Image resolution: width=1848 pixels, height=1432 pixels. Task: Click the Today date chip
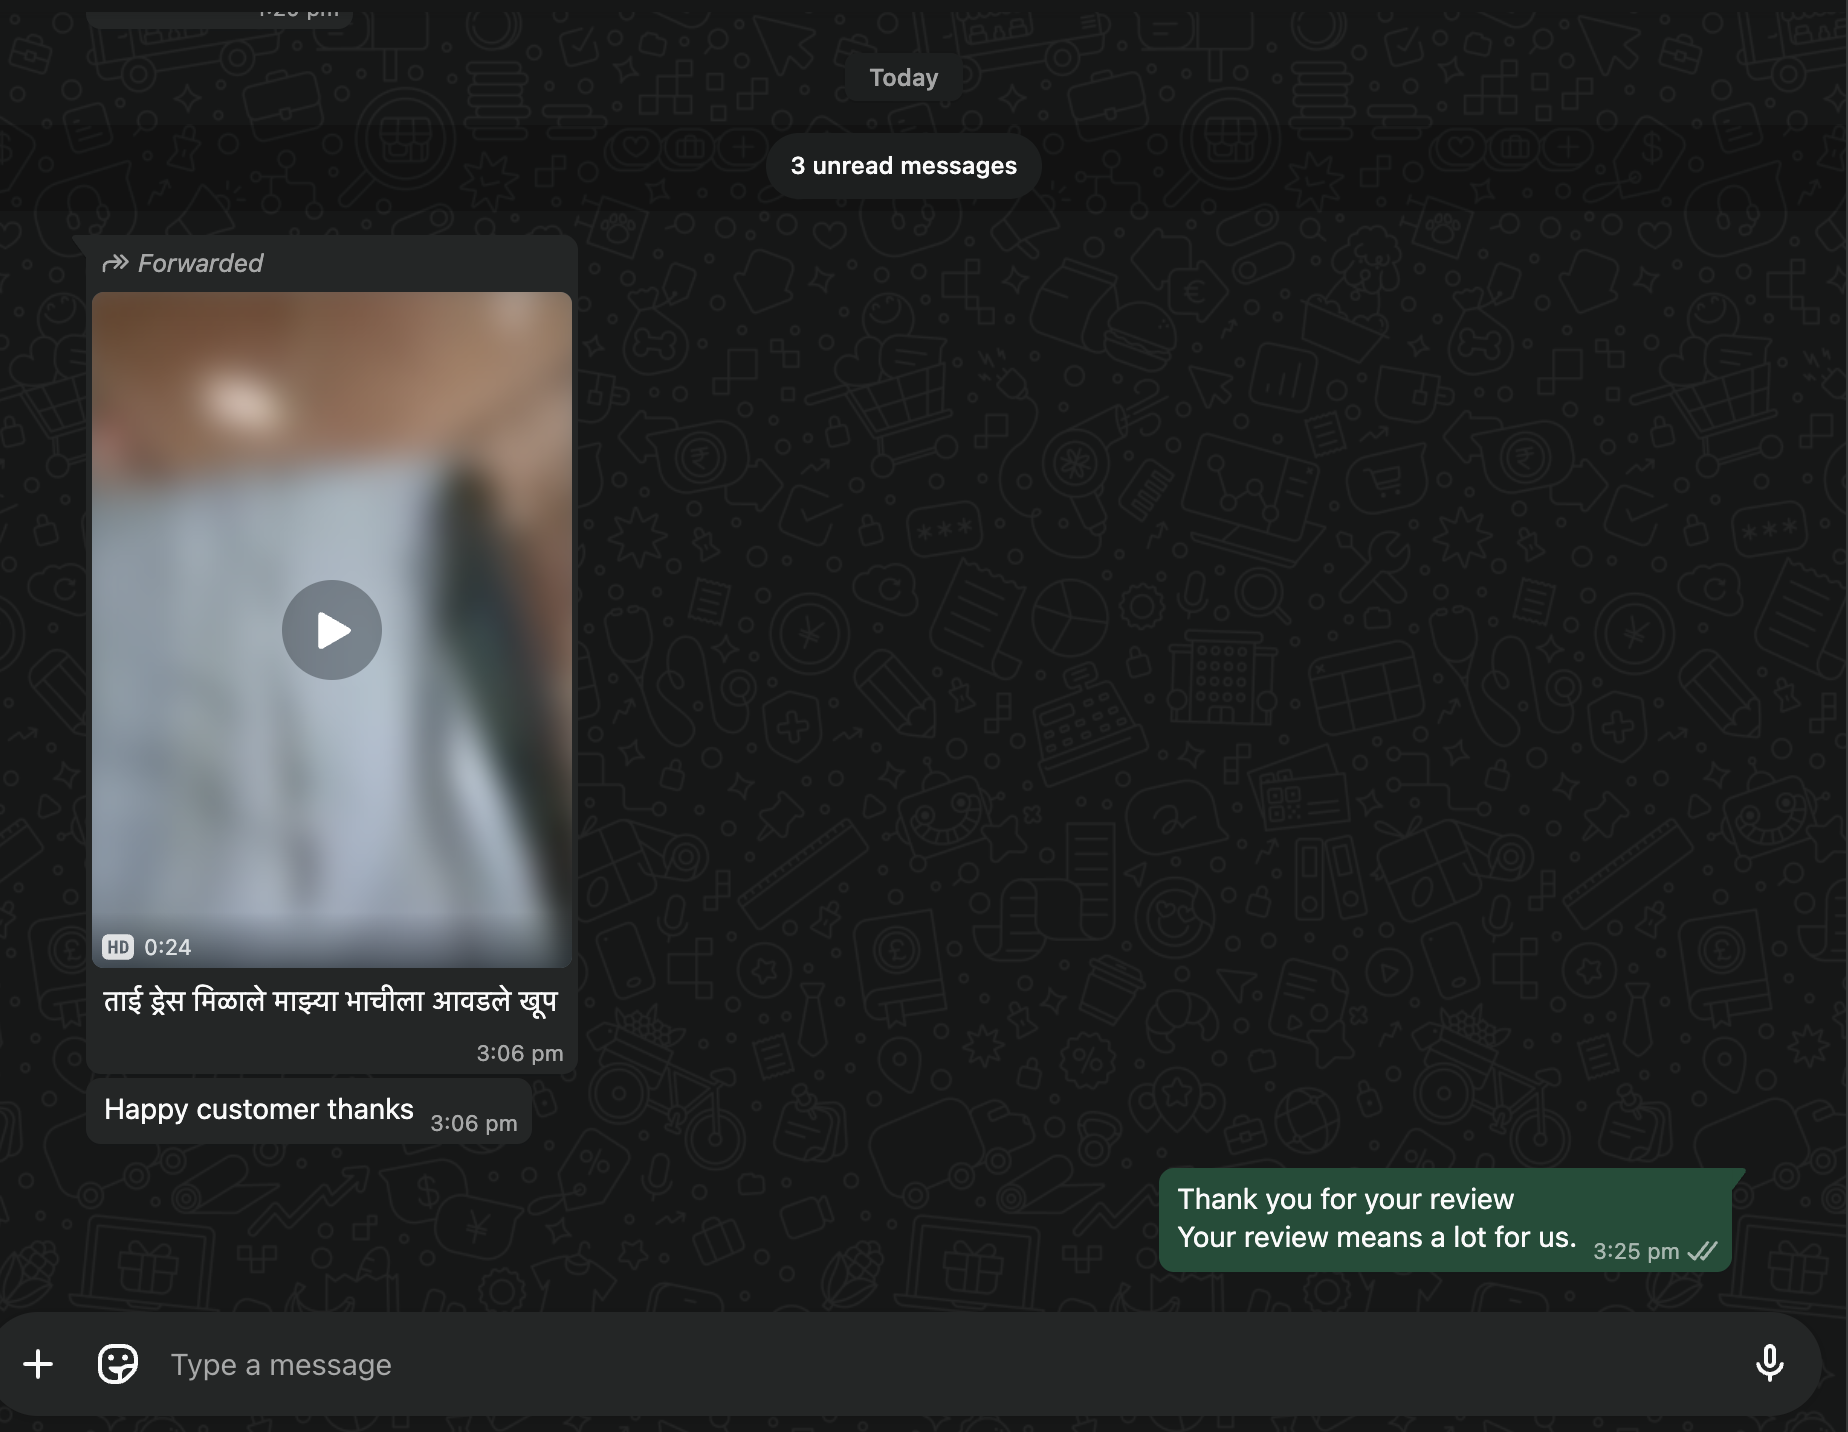tap(903, 78)
